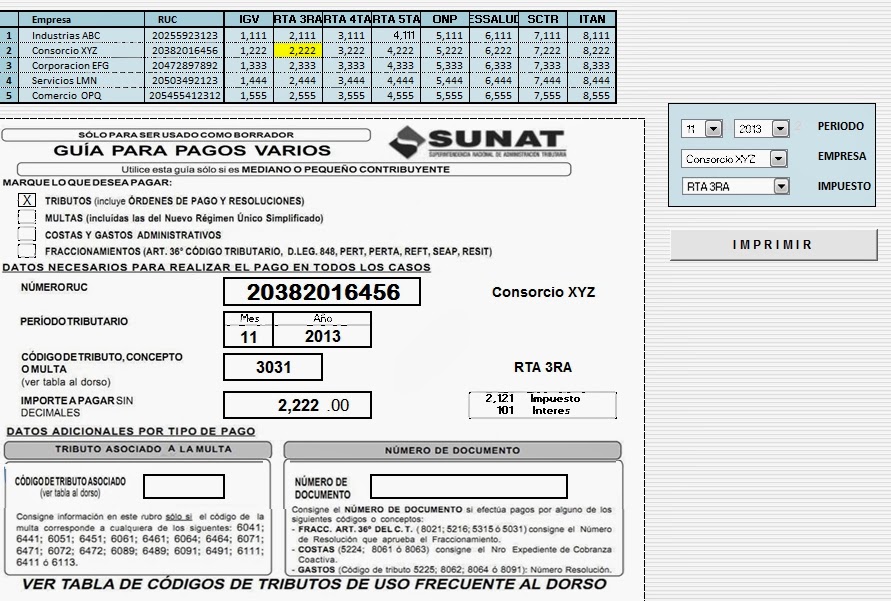Select RUC cell 20472897892

[184, 65]
